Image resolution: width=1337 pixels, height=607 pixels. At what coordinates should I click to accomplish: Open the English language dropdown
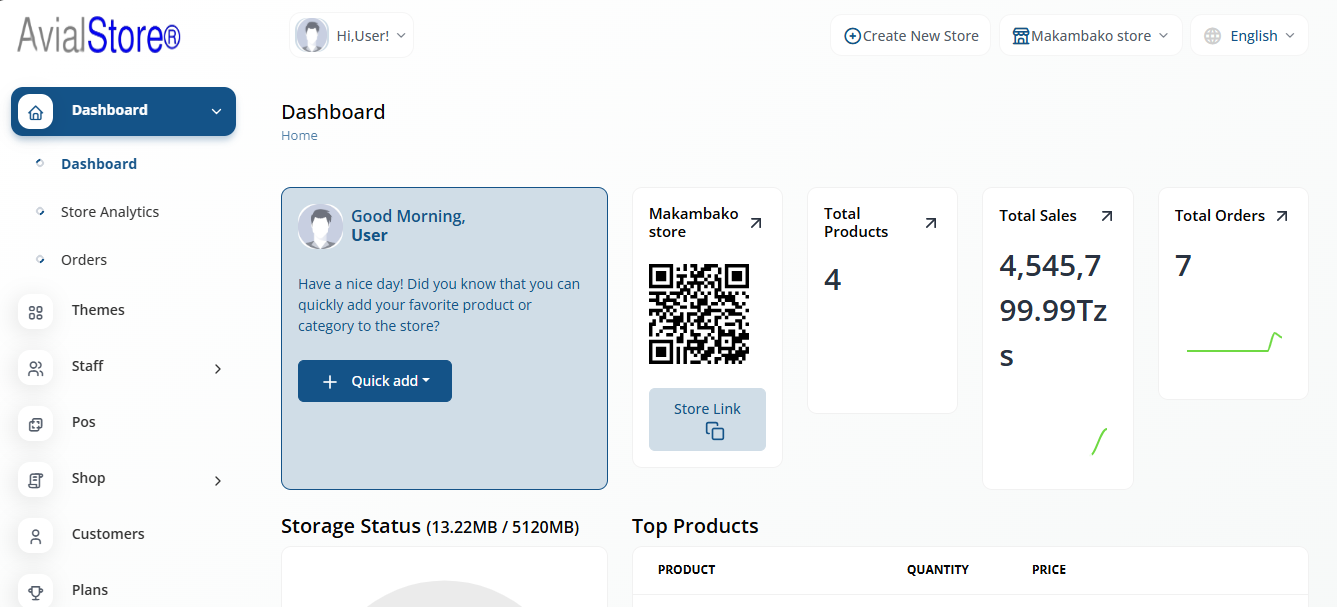click(1249, 36)
